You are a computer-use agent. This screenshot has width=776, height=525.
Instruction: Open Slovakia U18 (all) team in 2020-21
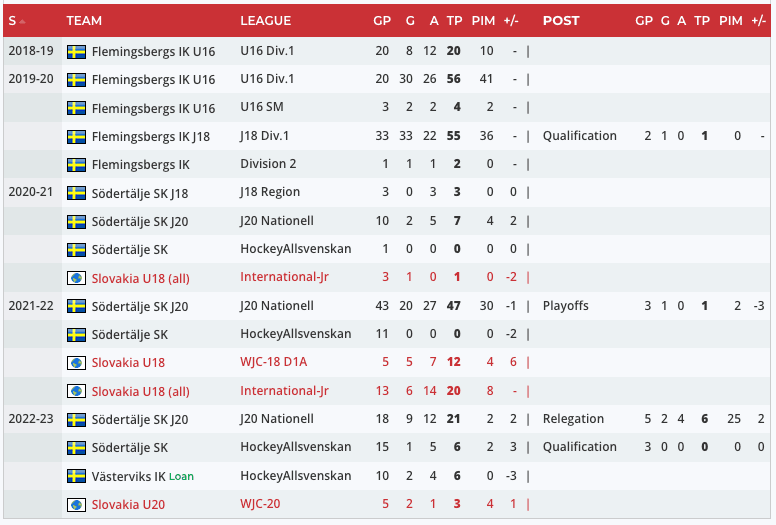click(x=140, y=278)
